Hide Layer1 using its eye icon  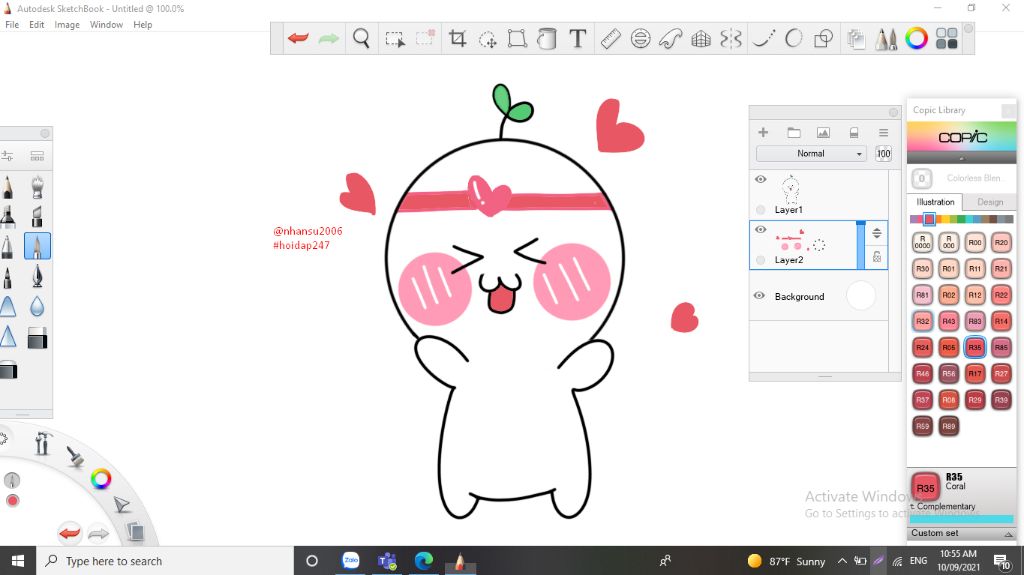point(760,179)
